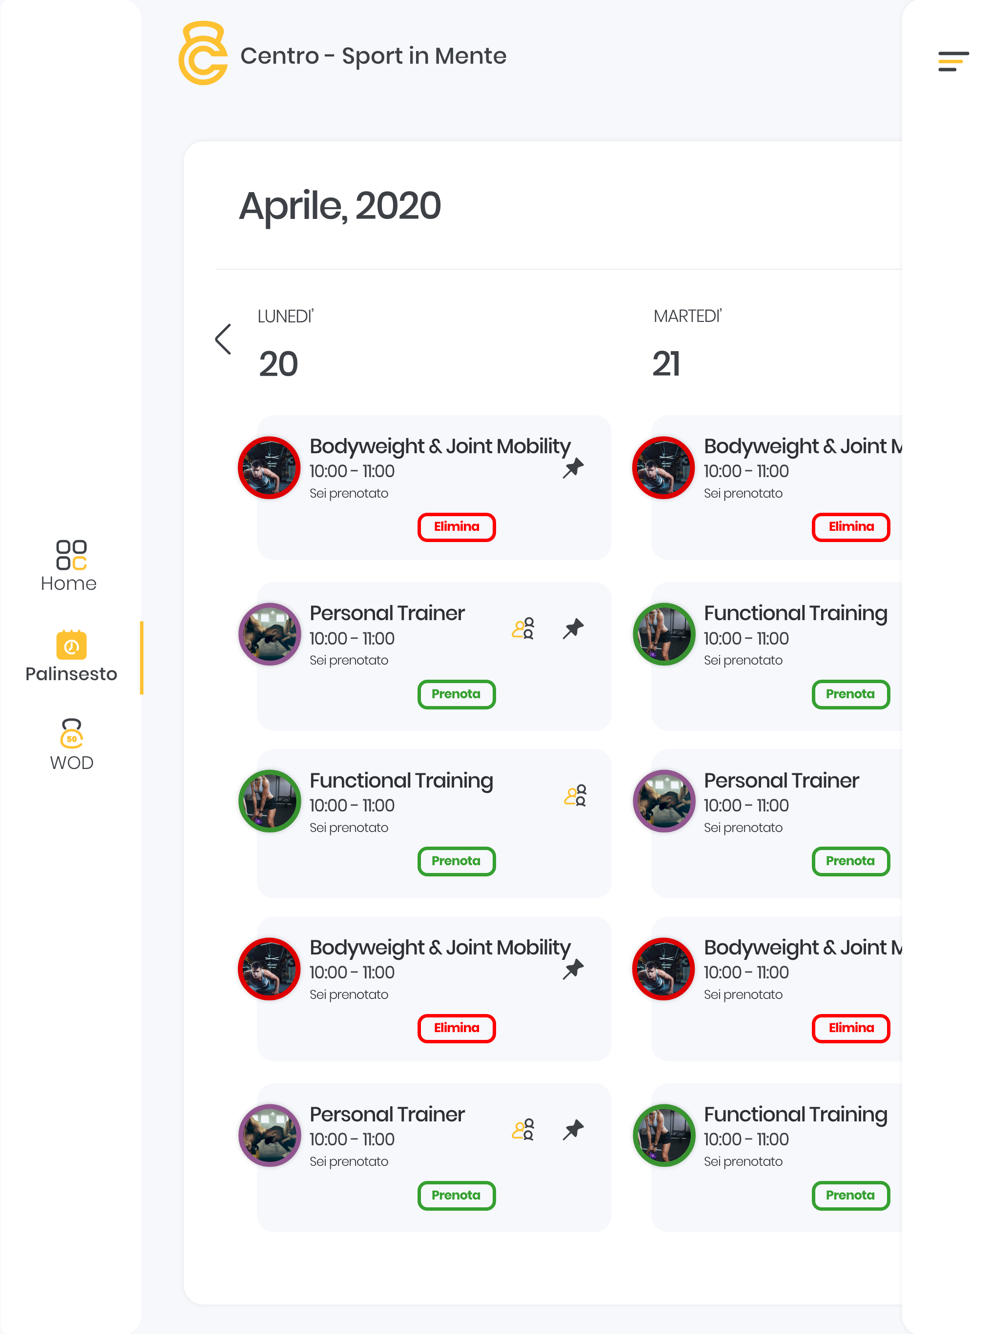Click Monday's Functional Training thumbnail
The image size is (1000, 1334).
click(270, 801)
